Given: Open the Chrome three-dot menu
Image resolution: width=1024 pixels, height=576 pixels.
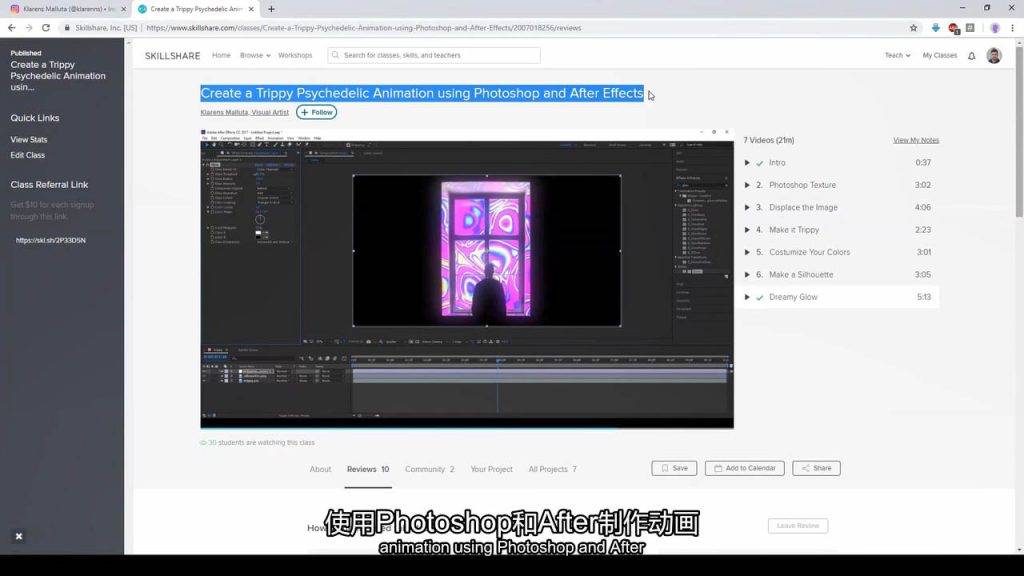Looking at the screenshot, I should (x=1012, y=28).
